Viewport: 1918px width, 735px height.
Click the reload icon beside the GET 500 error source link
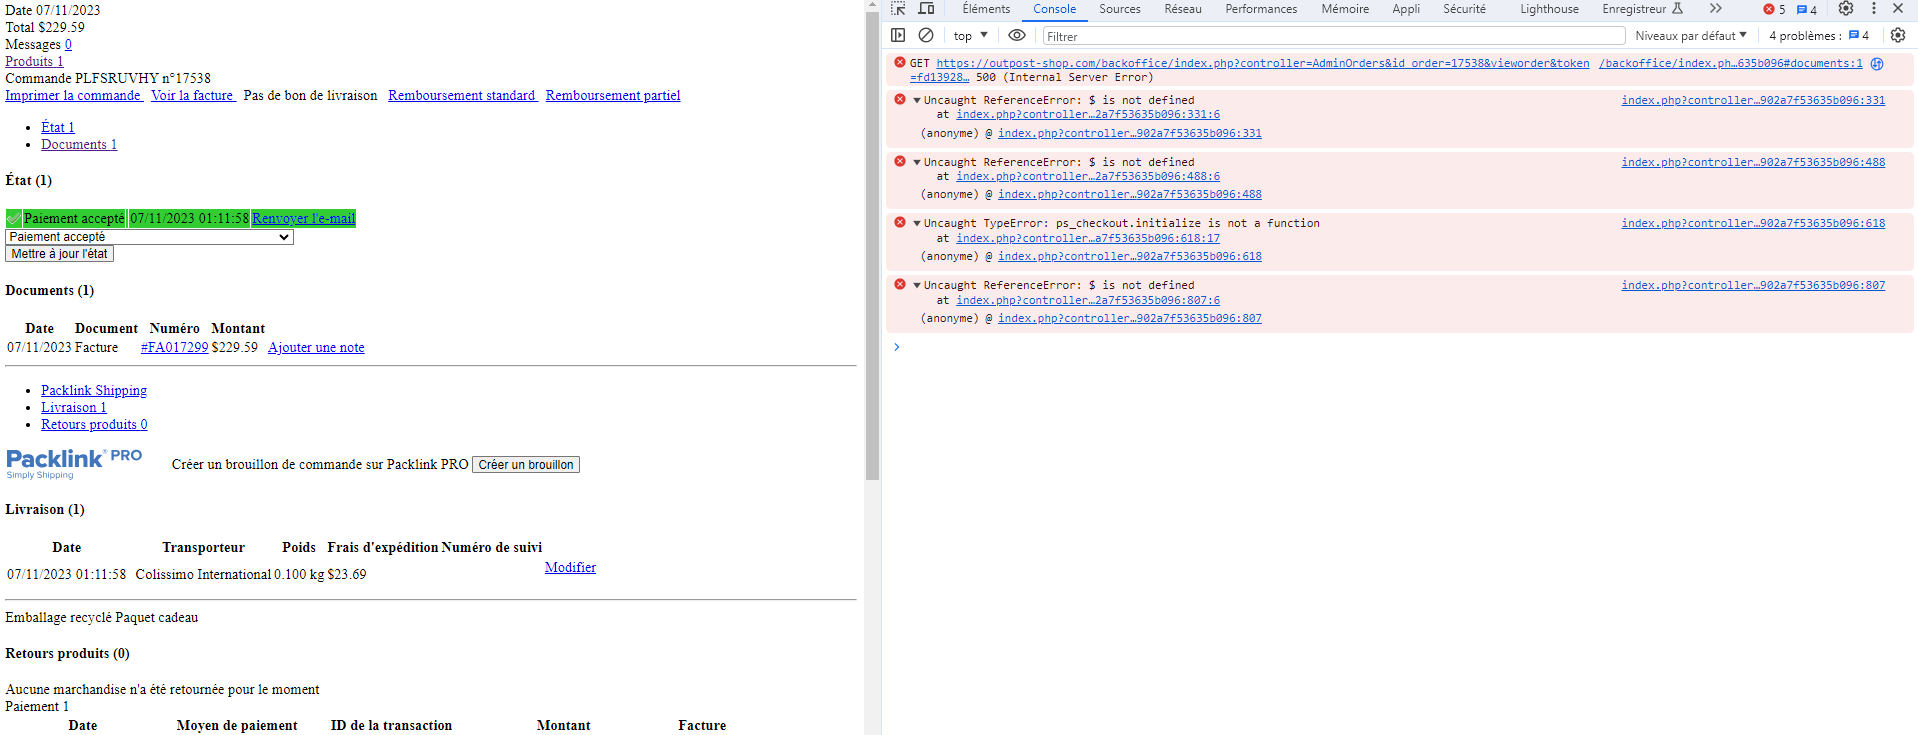1877,63
